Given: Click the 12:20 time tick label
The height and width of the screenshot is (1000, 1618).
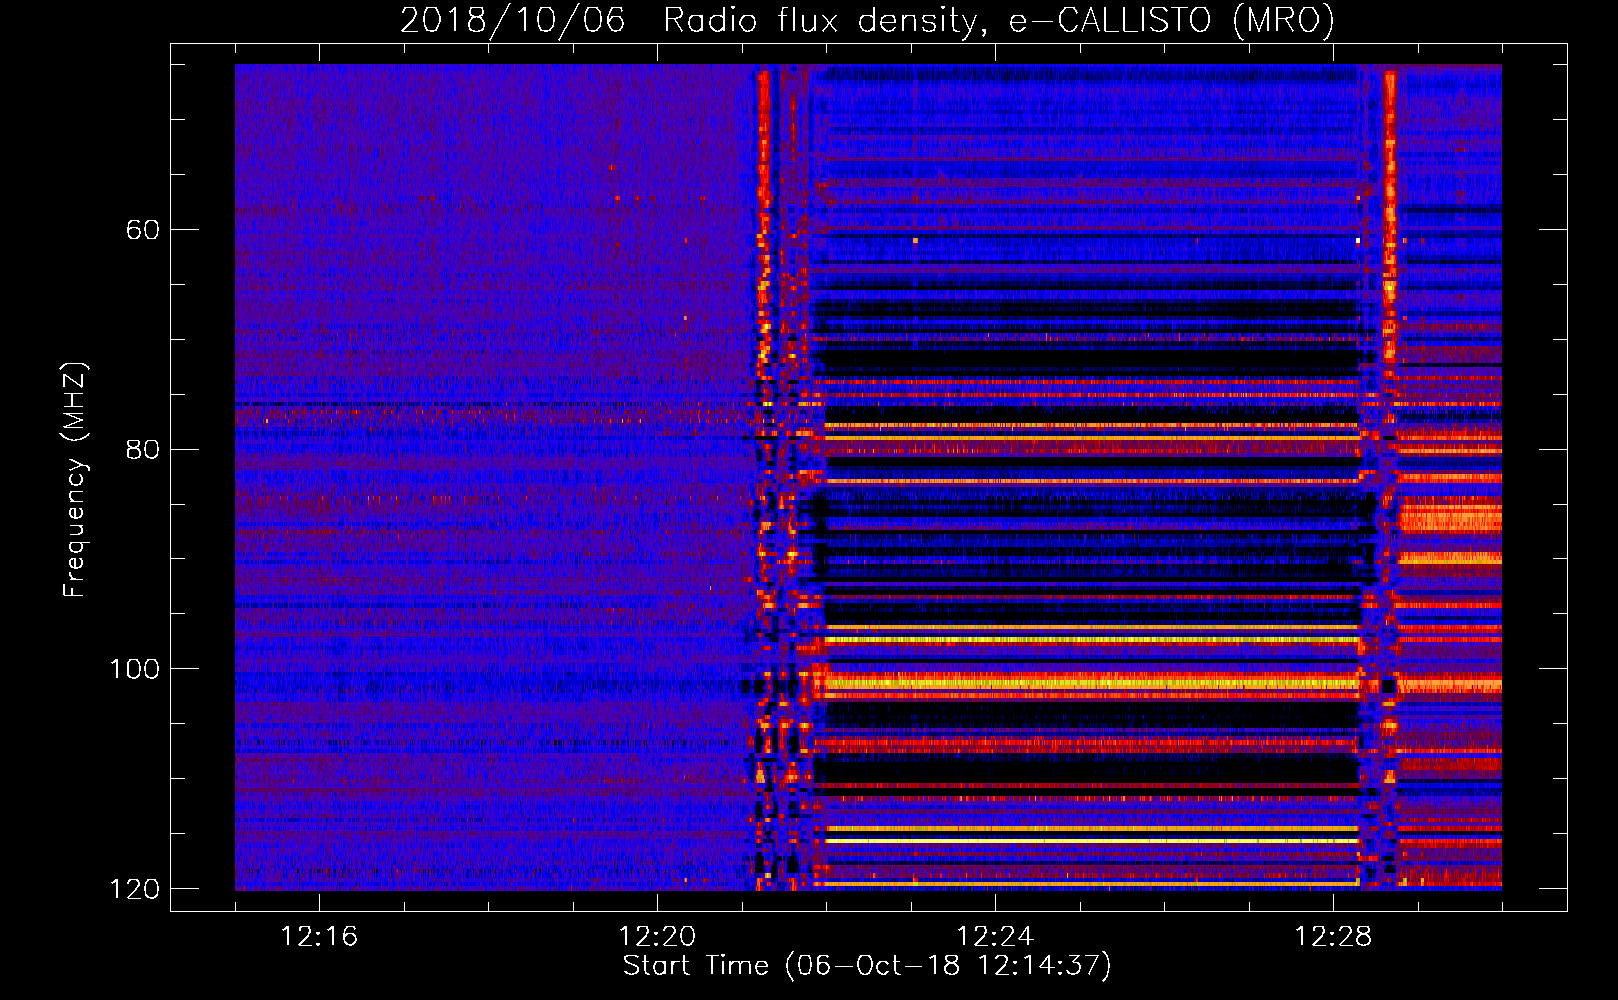Looking at the screenshot, I should pos(657,937).
